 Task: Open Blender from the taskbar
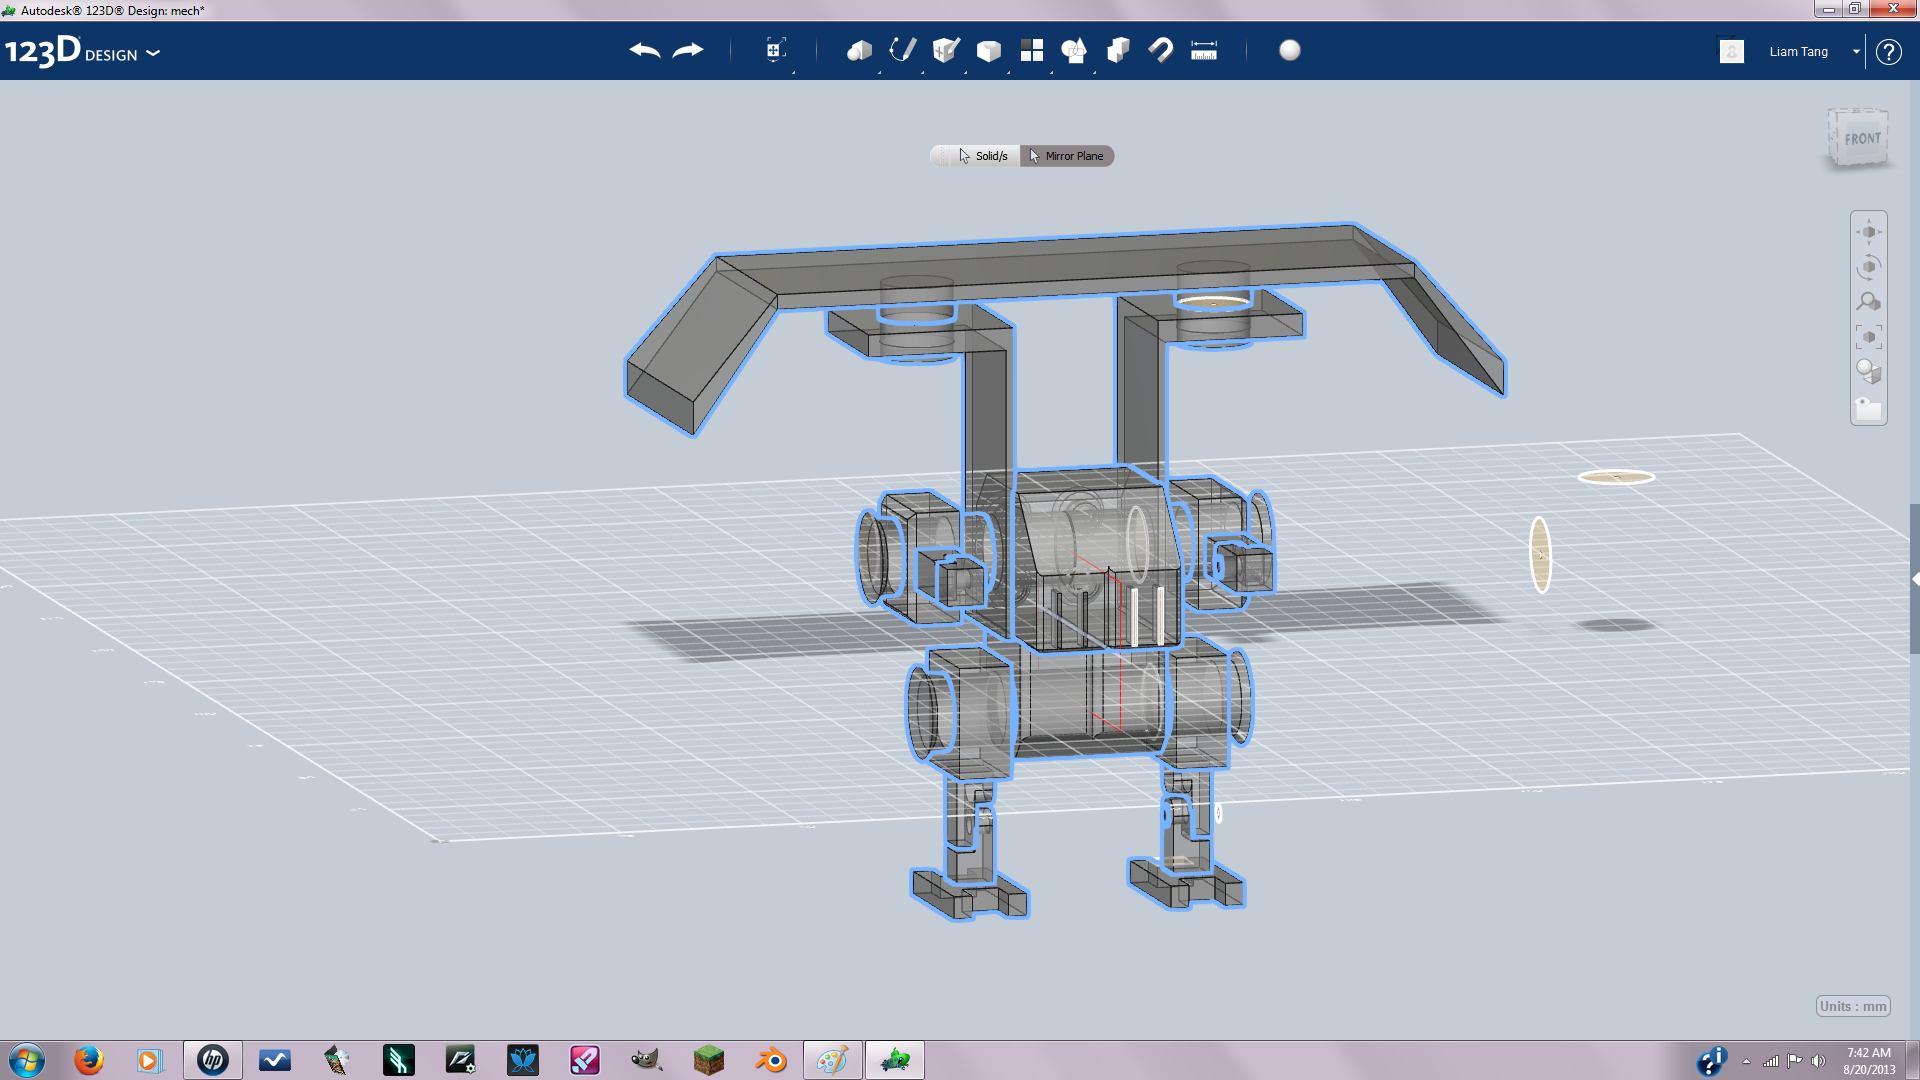(x=771, y=1060)
